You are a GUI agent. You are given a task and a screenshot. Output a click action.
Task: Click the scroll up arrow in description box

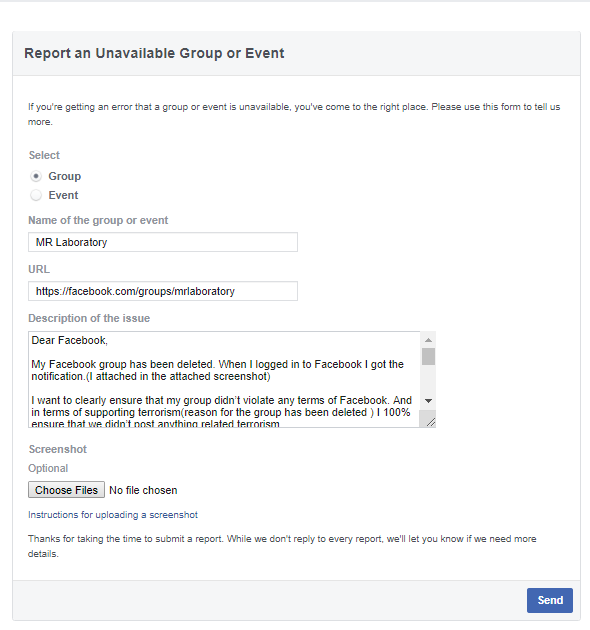(x=428, y=340)
